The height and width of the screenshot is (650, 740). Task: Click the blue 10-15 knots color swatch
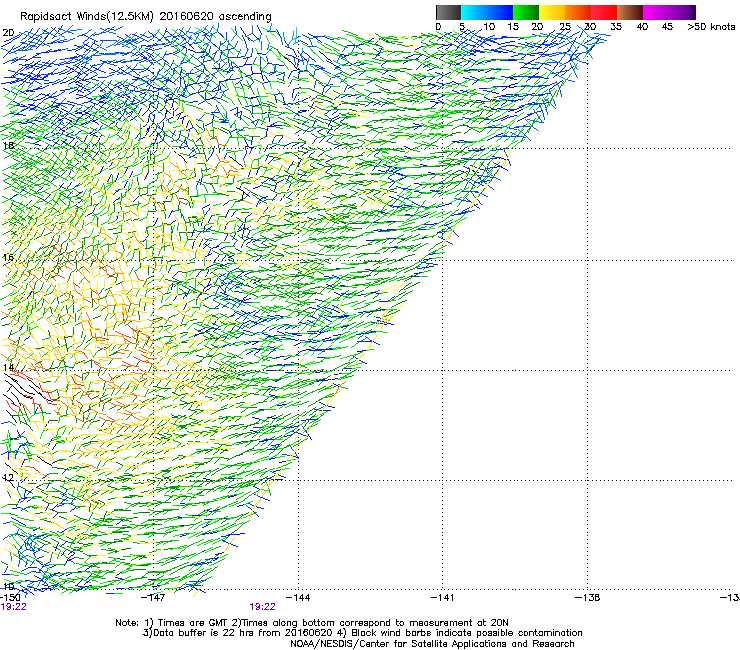[x=500, y=12]
